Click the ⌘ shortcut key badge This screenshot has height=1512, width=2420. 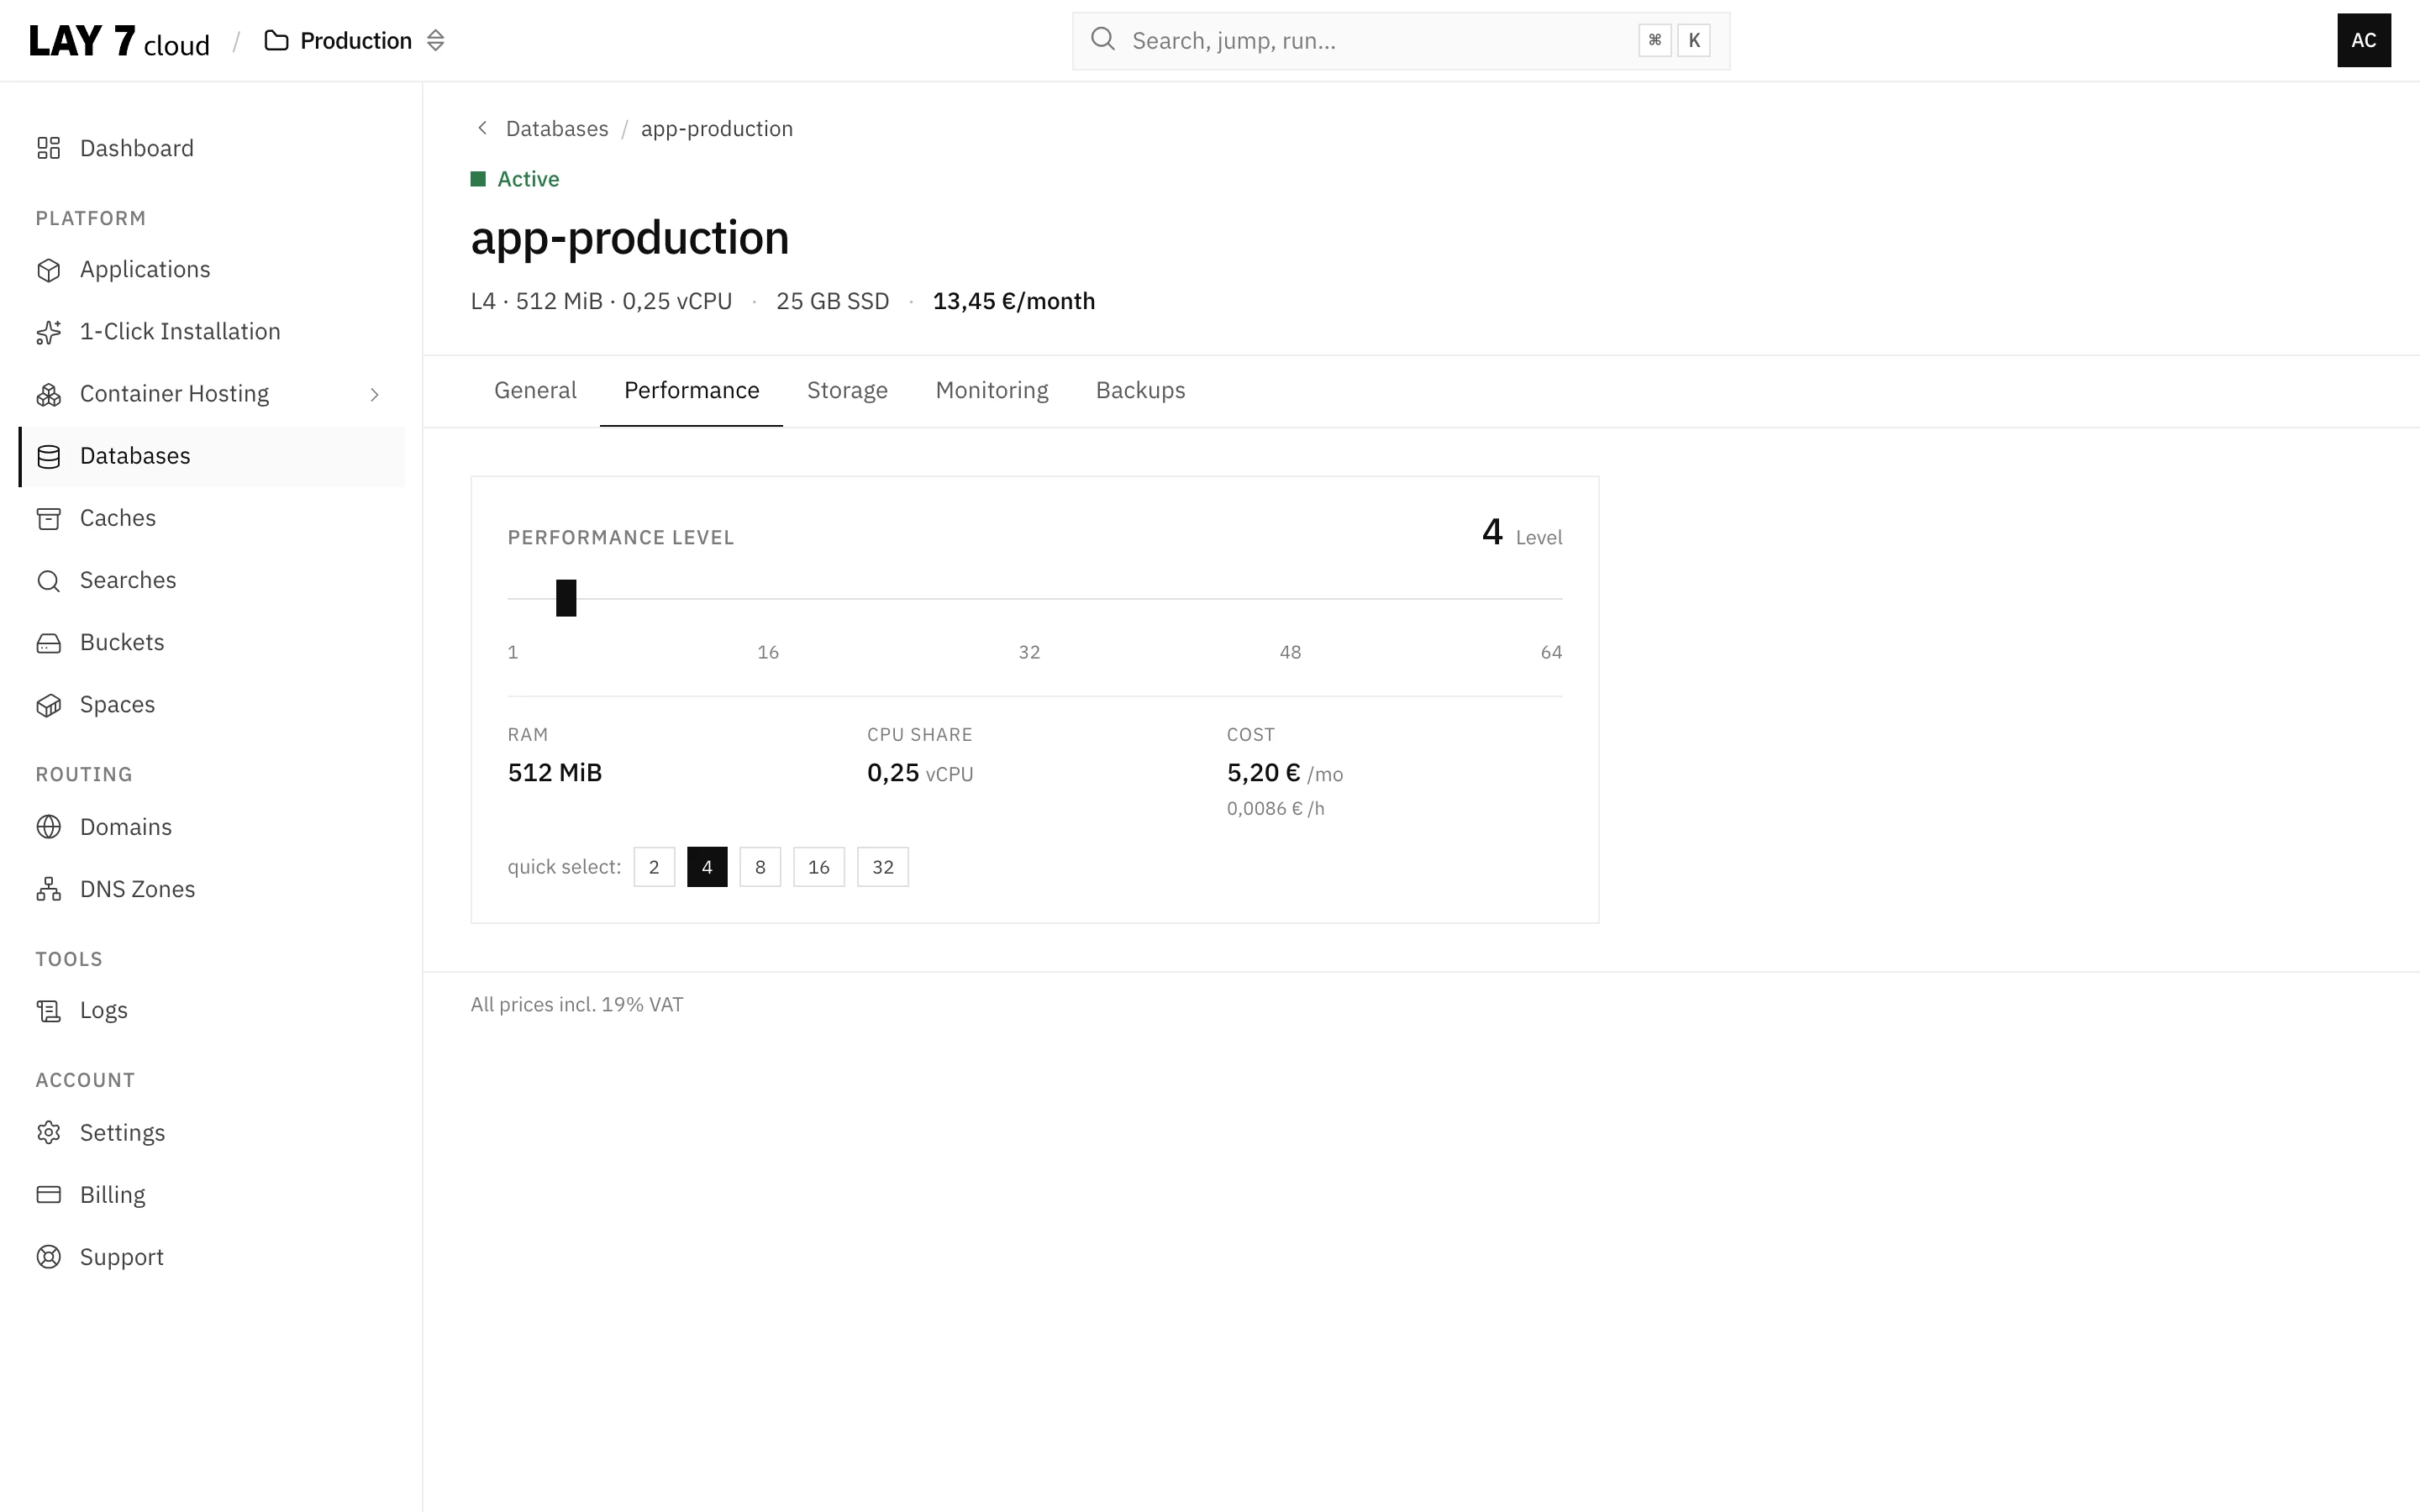(x=1654, y=40)
